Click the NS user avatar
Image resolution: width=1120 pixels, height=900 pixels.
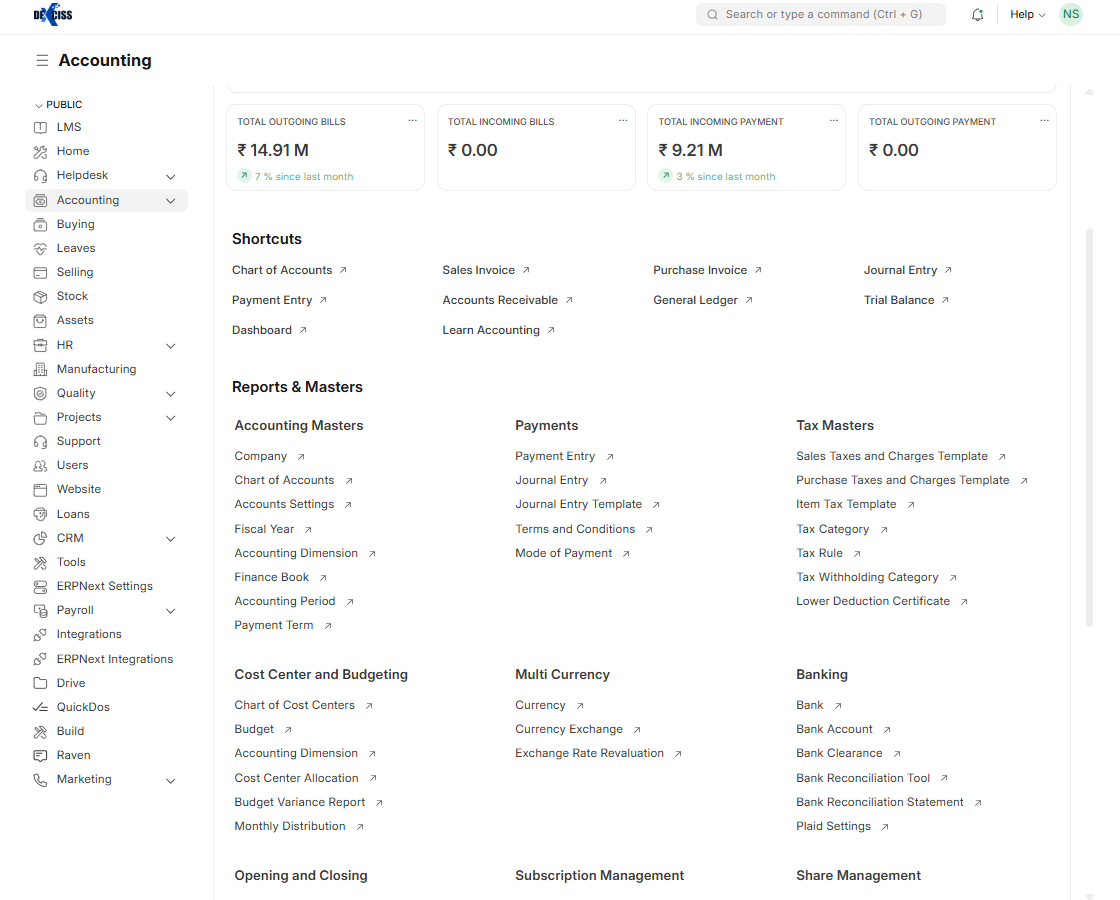pos(1071,14)
